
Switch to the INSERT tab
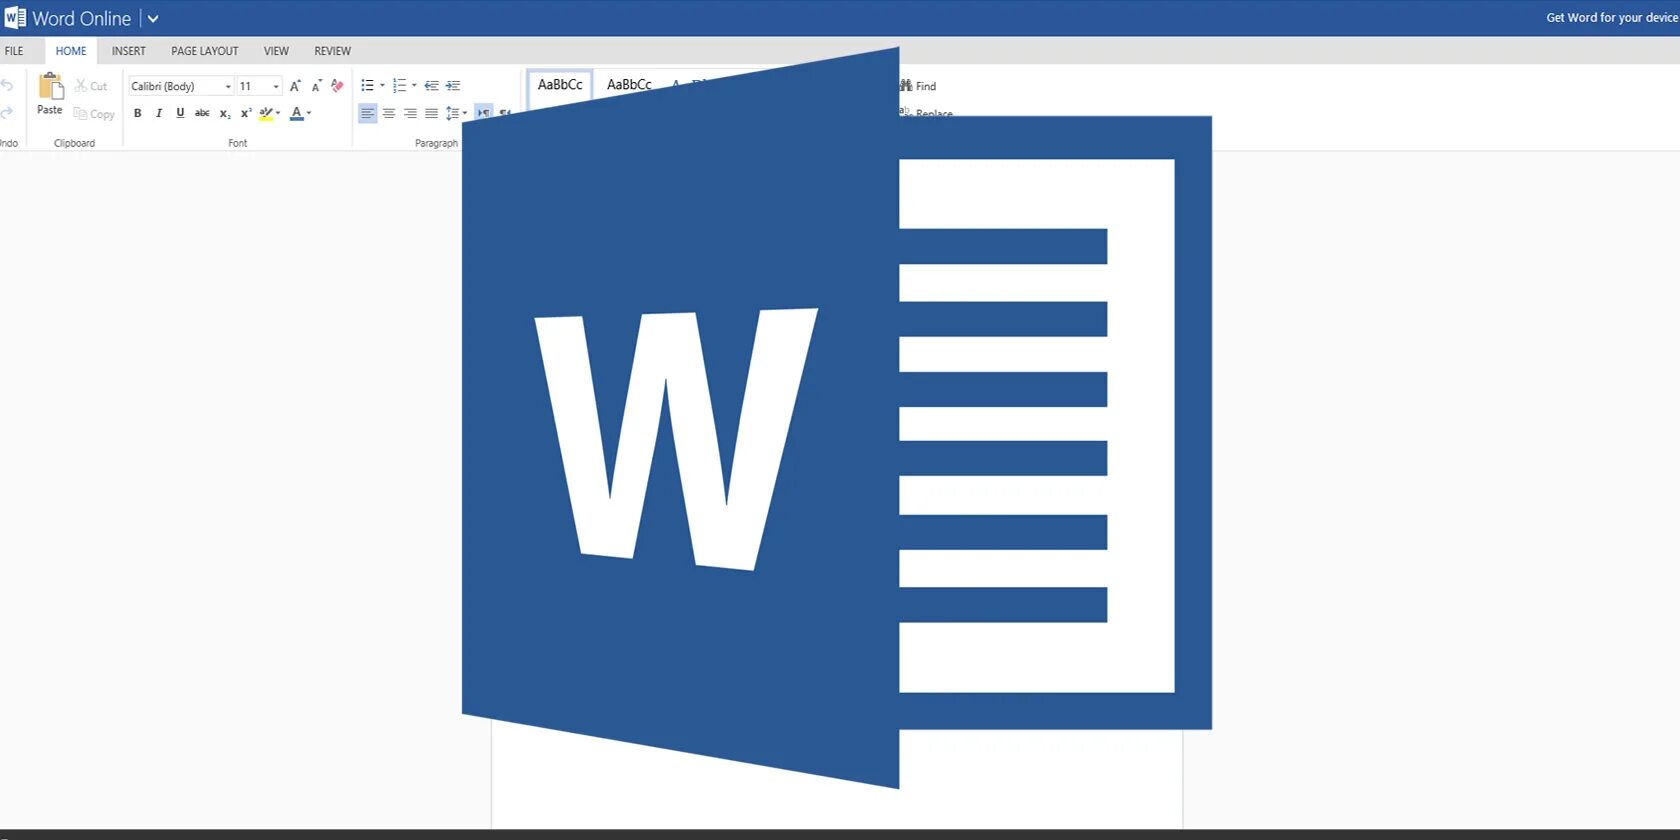(129, 51)
